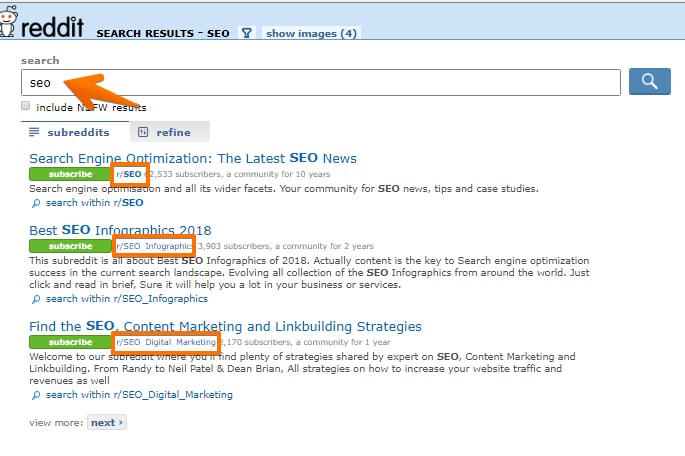This screenshot has height=456, width=685.
Task: Click magnifier icon beside search within r/SEO_Digital_Marketing
Action: (36, 395)
